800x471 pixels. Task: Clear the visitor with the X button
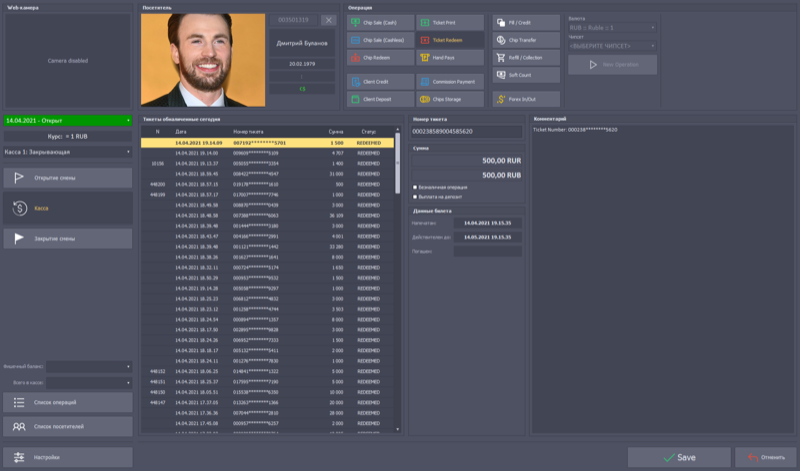point(328,20)
